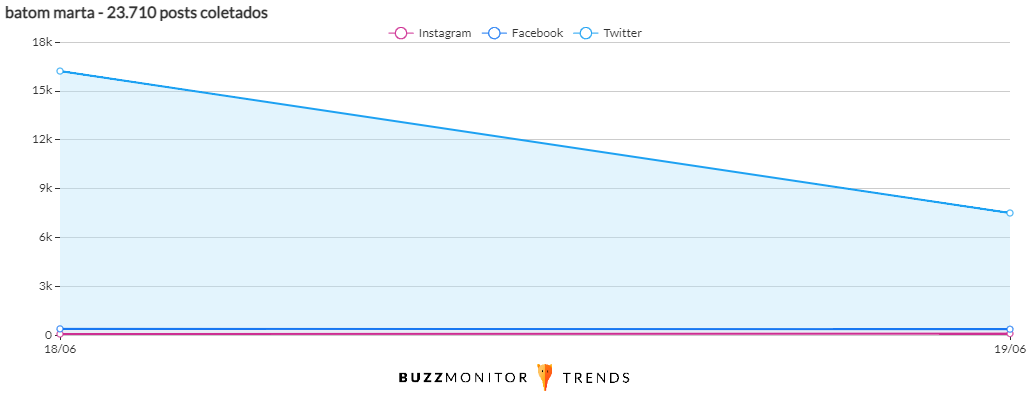Toggle the Instagram series label in legend
The image size is (1030, 400).
point(444,33)
